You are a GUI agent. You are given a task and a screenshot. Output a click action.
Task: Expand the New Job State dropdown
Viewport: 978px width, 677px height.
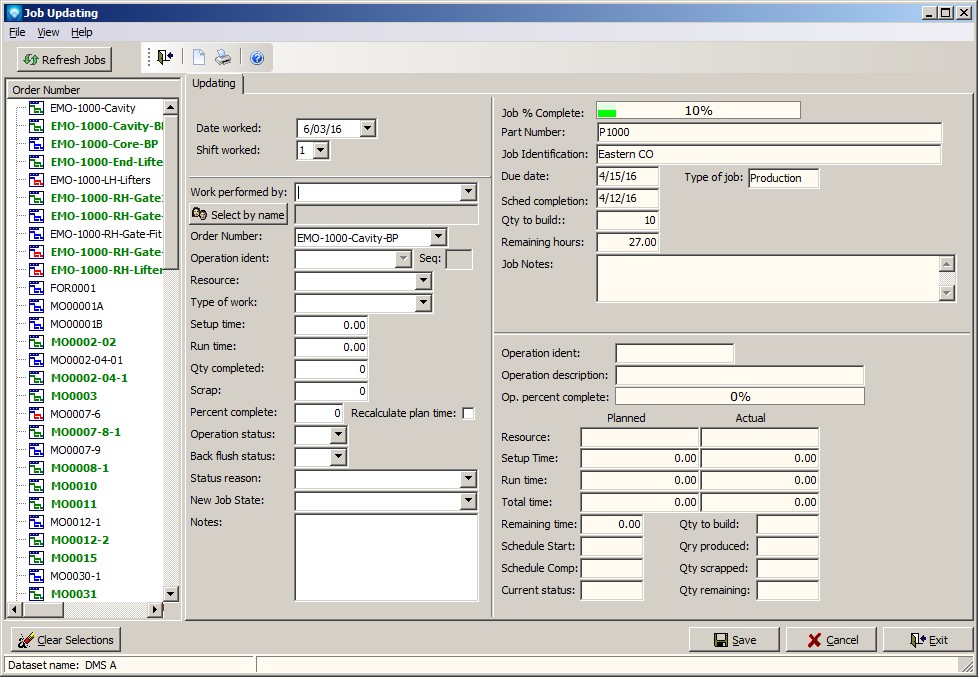click(468, 500)
